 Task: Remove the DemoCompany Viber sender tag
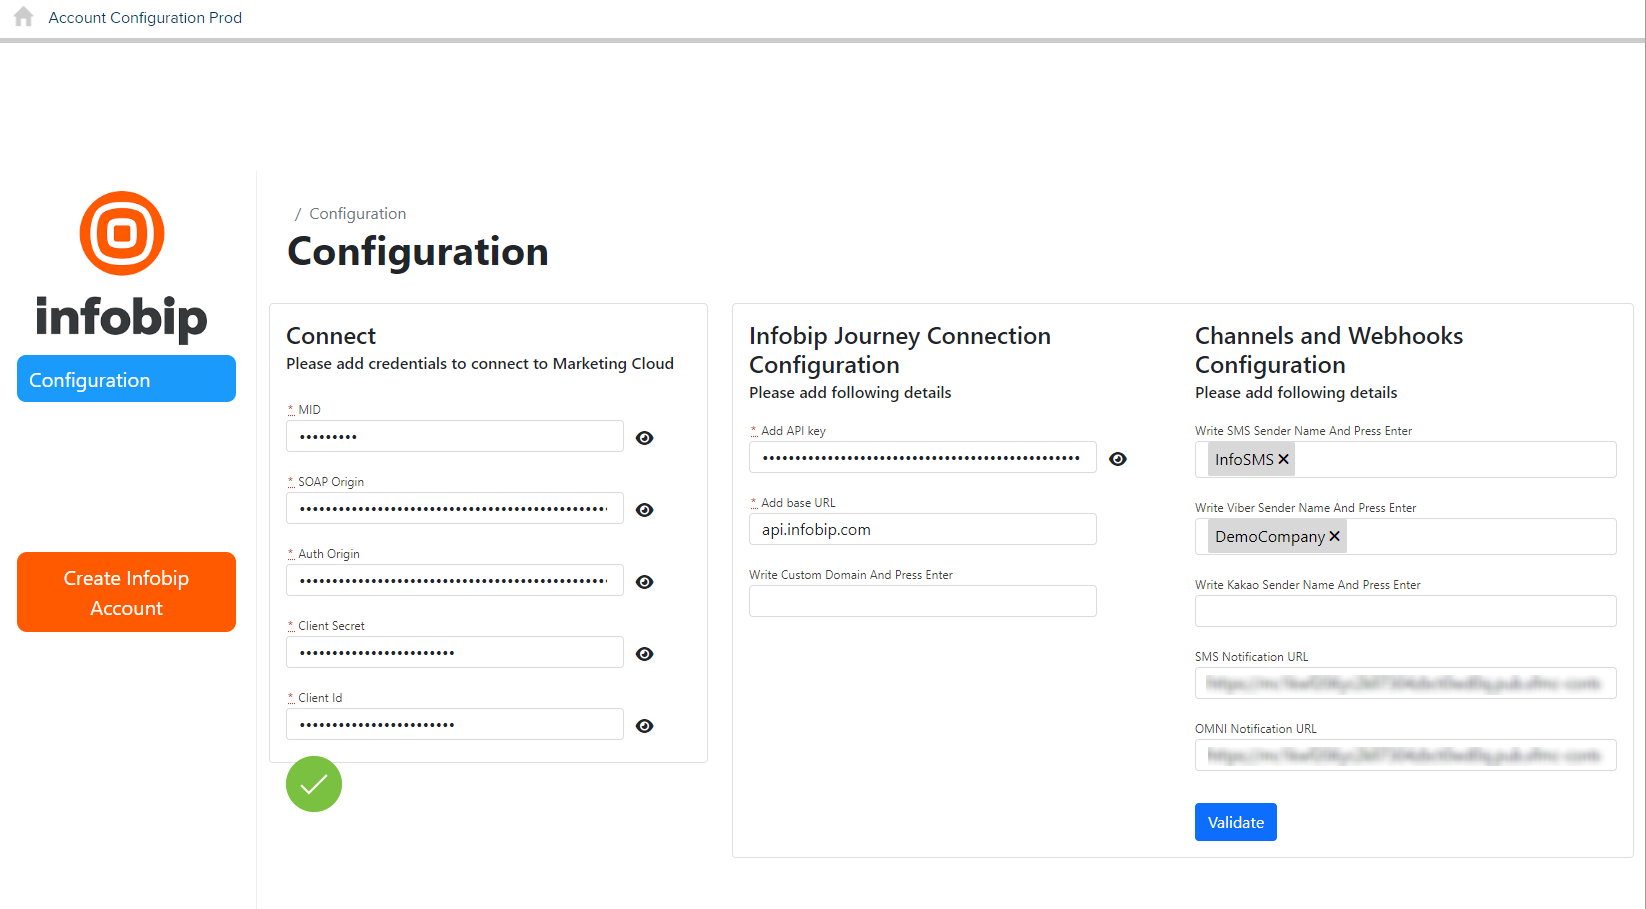point(1334,537)
